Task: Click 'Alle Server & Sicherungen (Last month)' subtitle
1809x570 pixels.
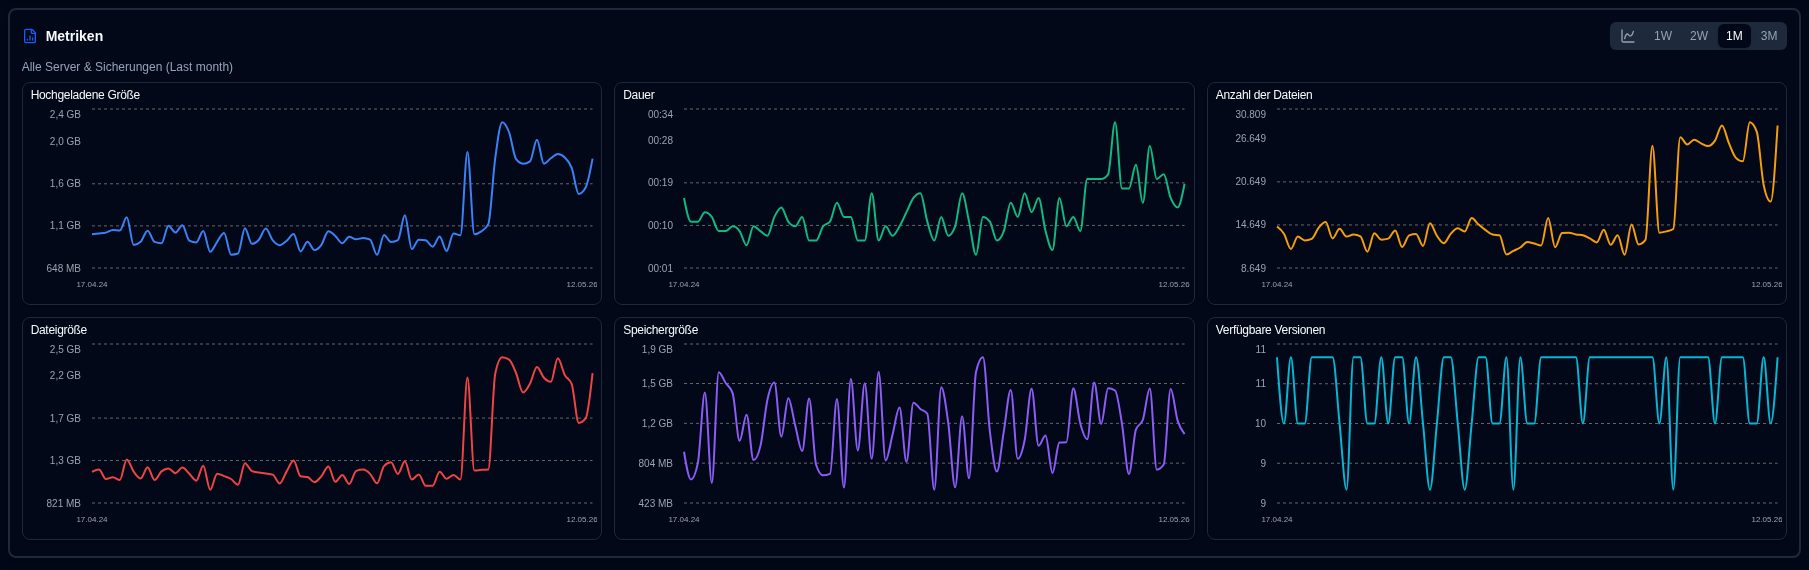Action: 127,67
